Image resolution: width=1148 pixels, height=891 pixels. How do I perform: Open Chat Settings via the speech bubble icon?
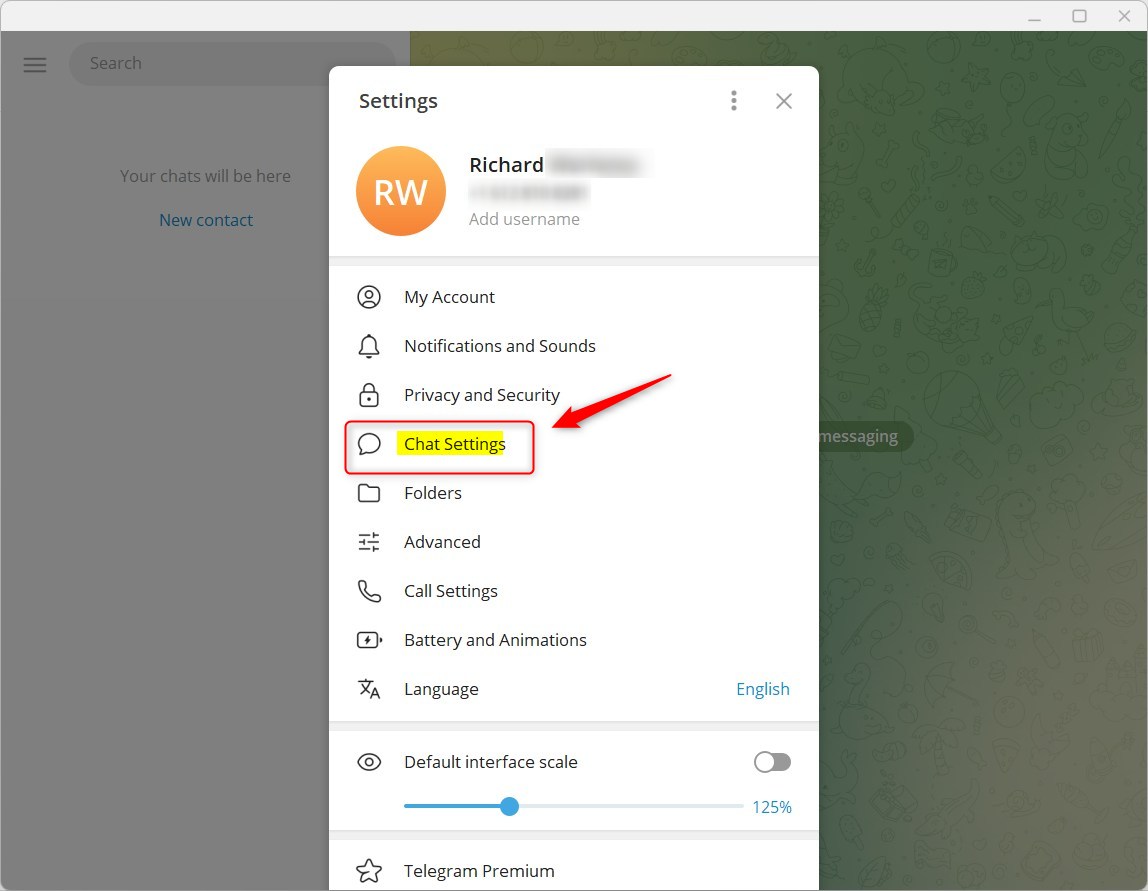[x=369, y=443]
